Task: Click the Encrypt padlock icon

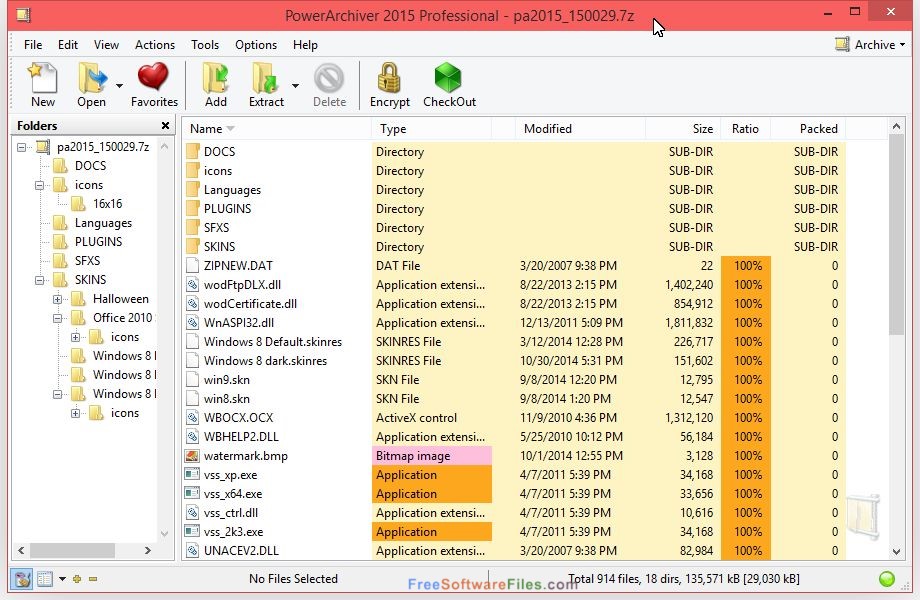Action: (x=389, y=78)
